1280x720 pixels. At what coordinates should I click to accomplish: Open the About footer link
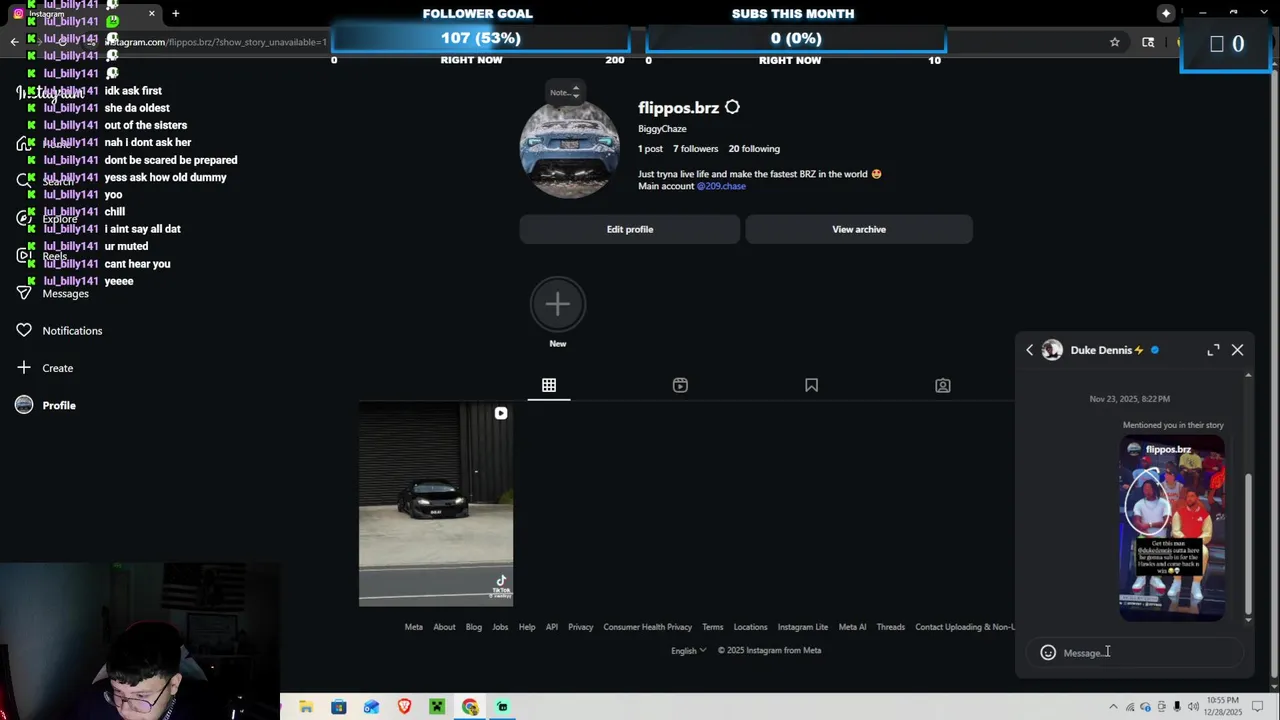444,627
